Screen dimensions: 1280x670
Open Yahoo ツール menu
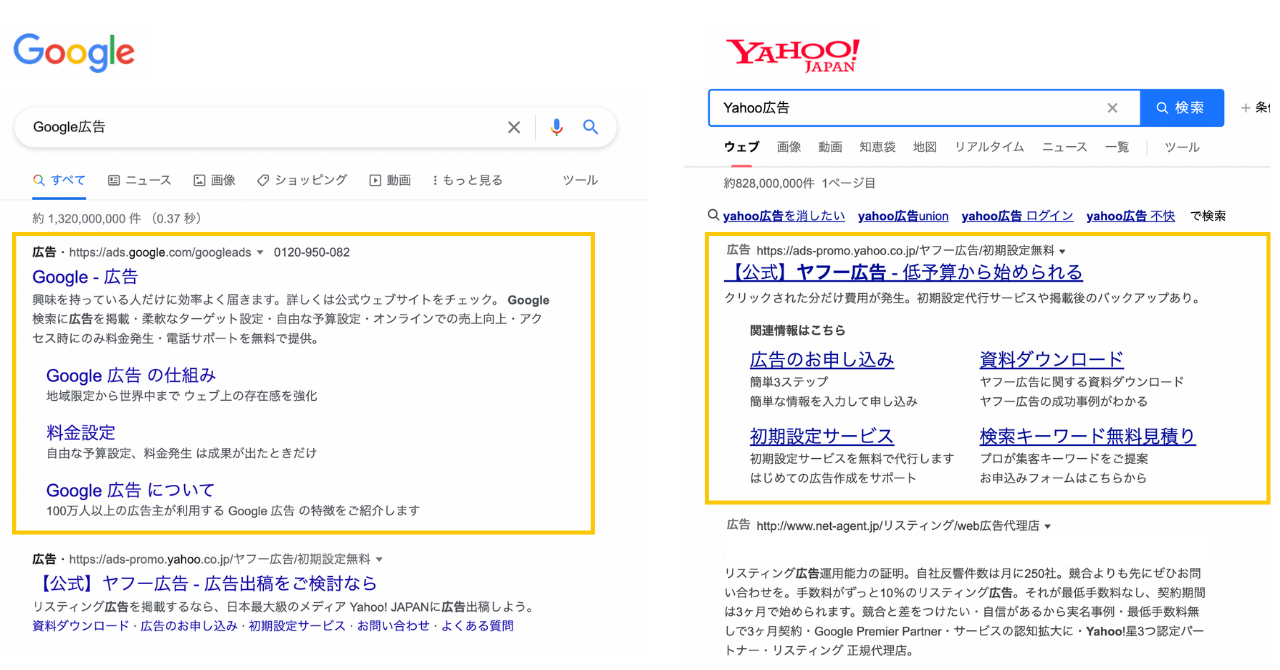click(x=1182, y=147)
